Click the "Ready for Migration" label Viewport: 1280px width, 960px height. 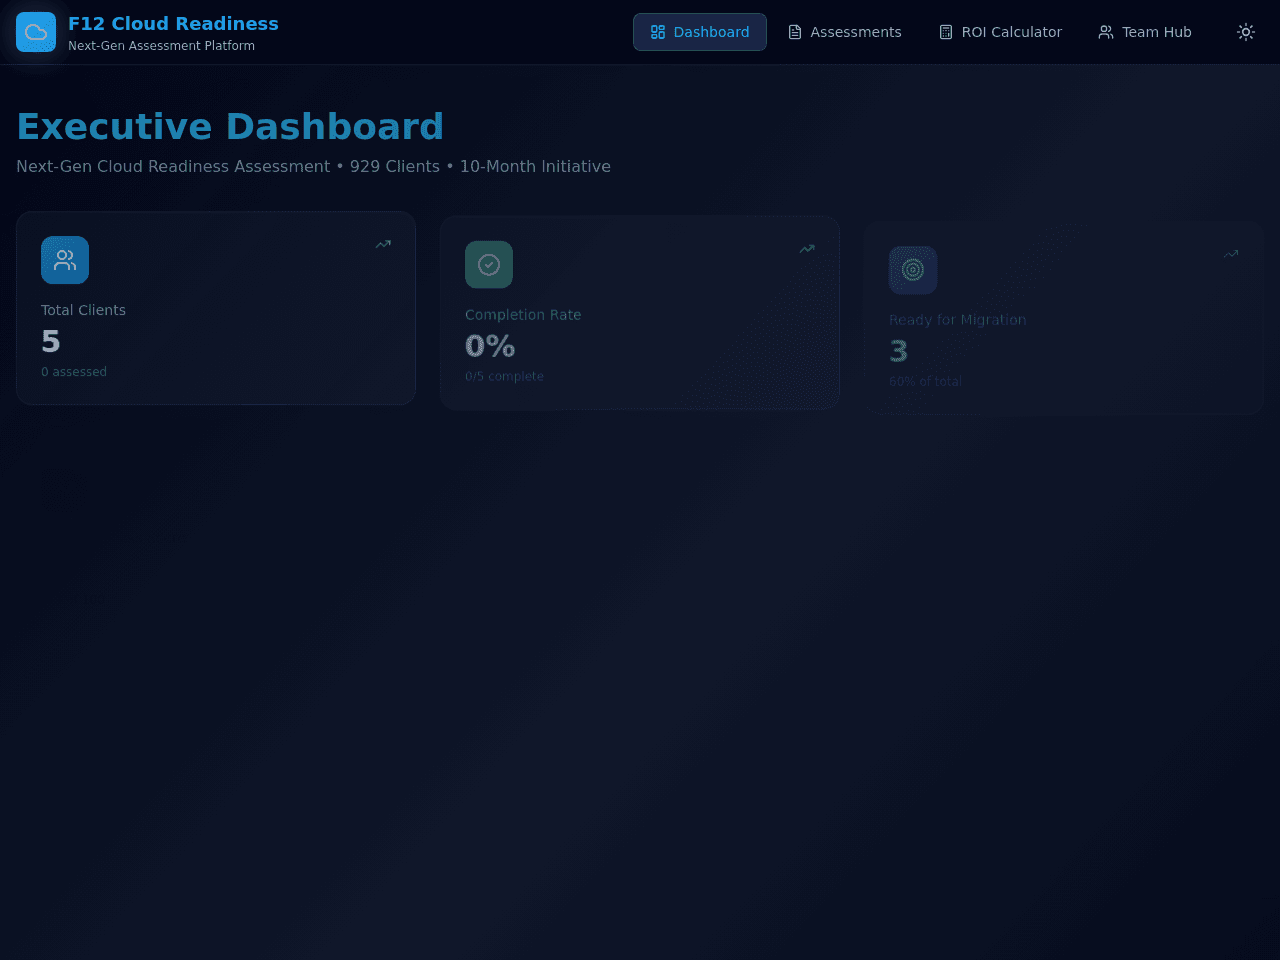[x=957, y=320]
